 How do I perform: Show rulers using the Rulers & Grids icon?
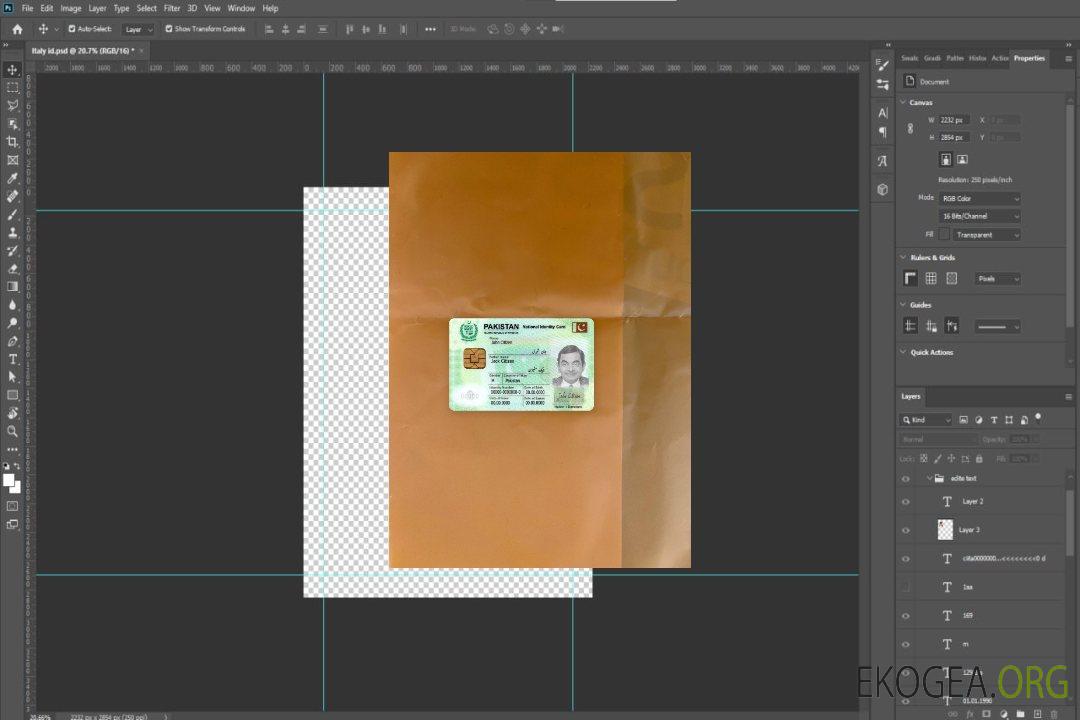pos(910,279)
